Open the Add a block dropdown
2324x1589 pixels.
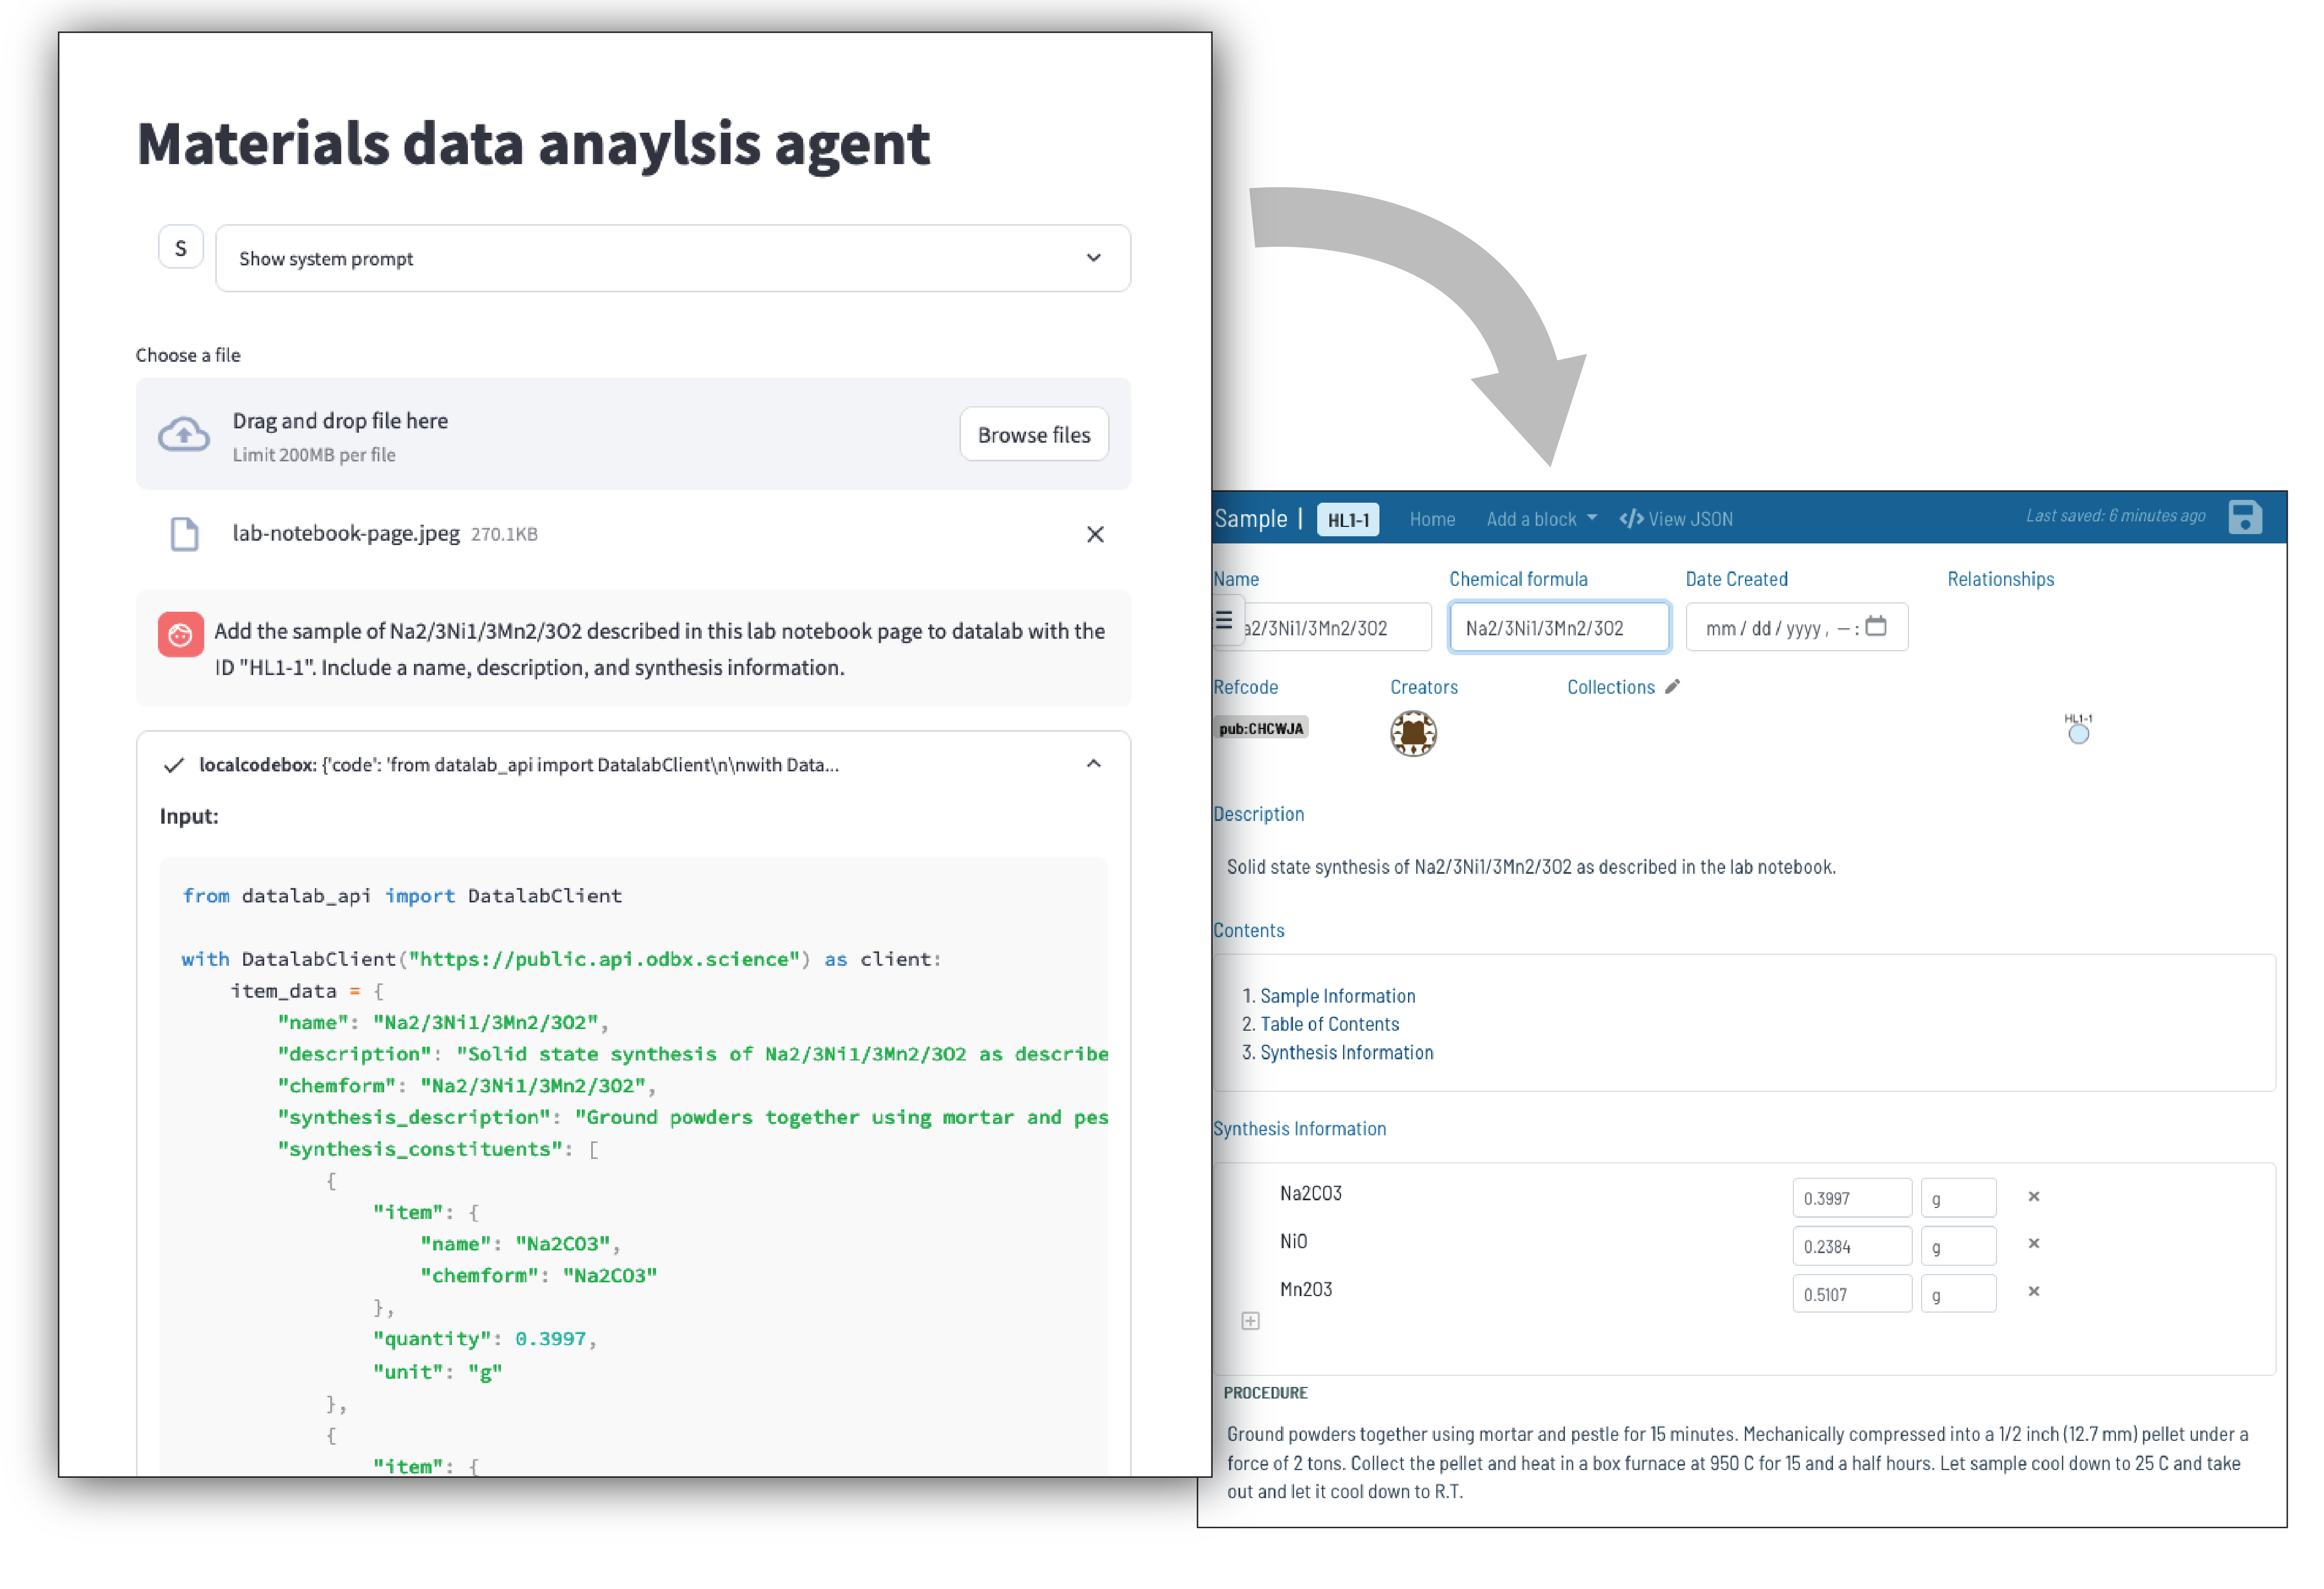(1540, 519)
